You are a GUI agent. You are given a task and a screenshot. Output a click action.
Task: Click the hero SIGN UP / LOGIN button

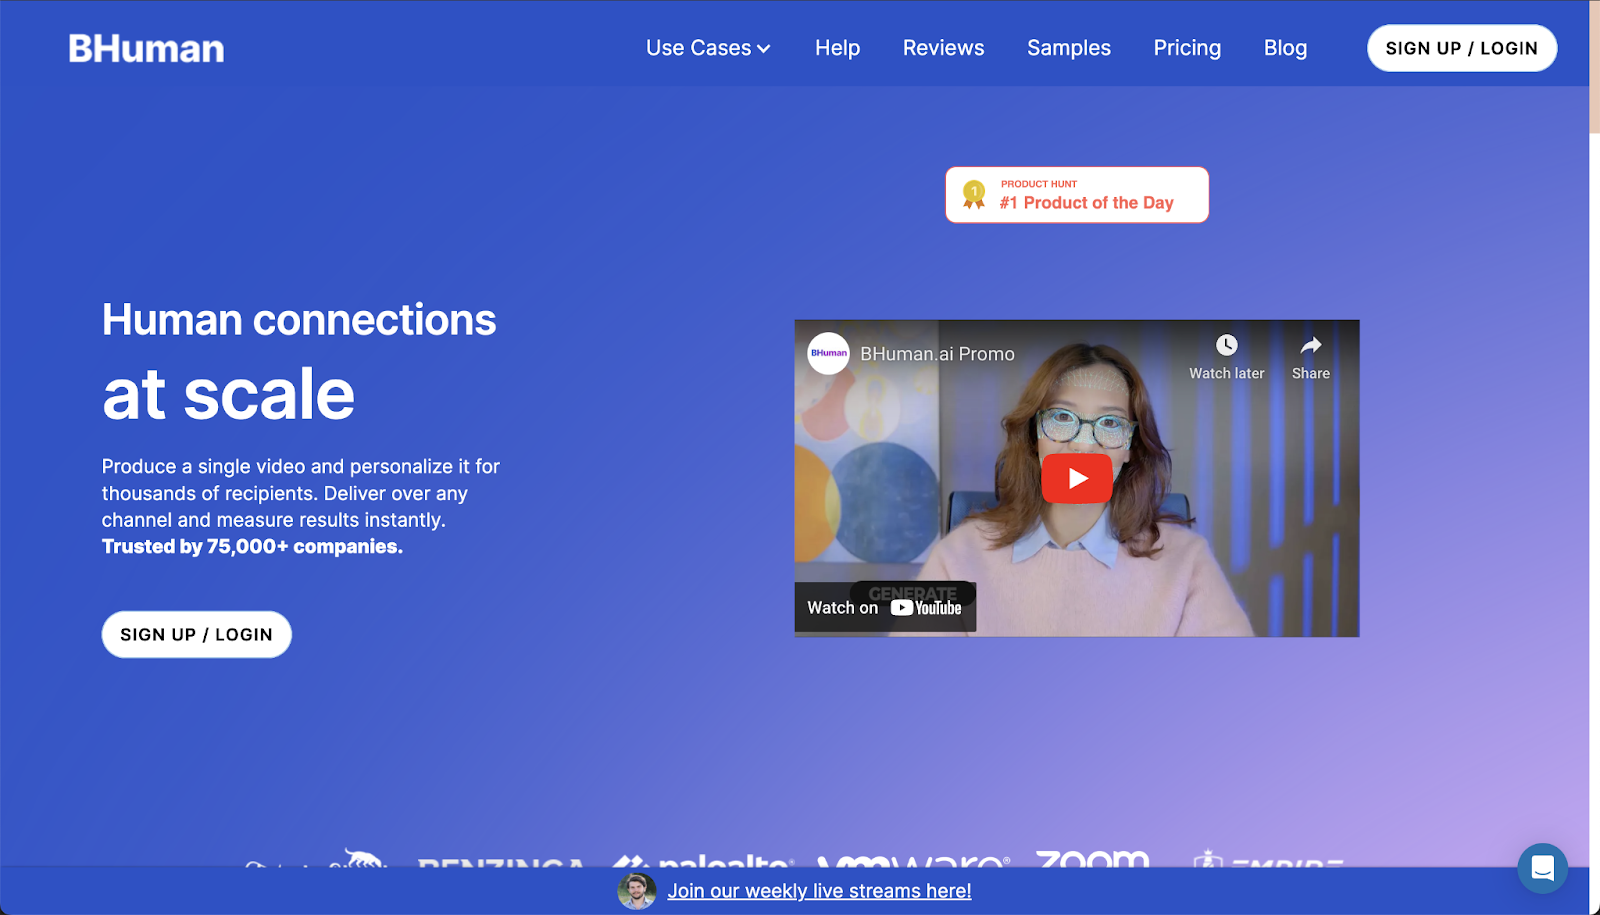coord(197,634)
